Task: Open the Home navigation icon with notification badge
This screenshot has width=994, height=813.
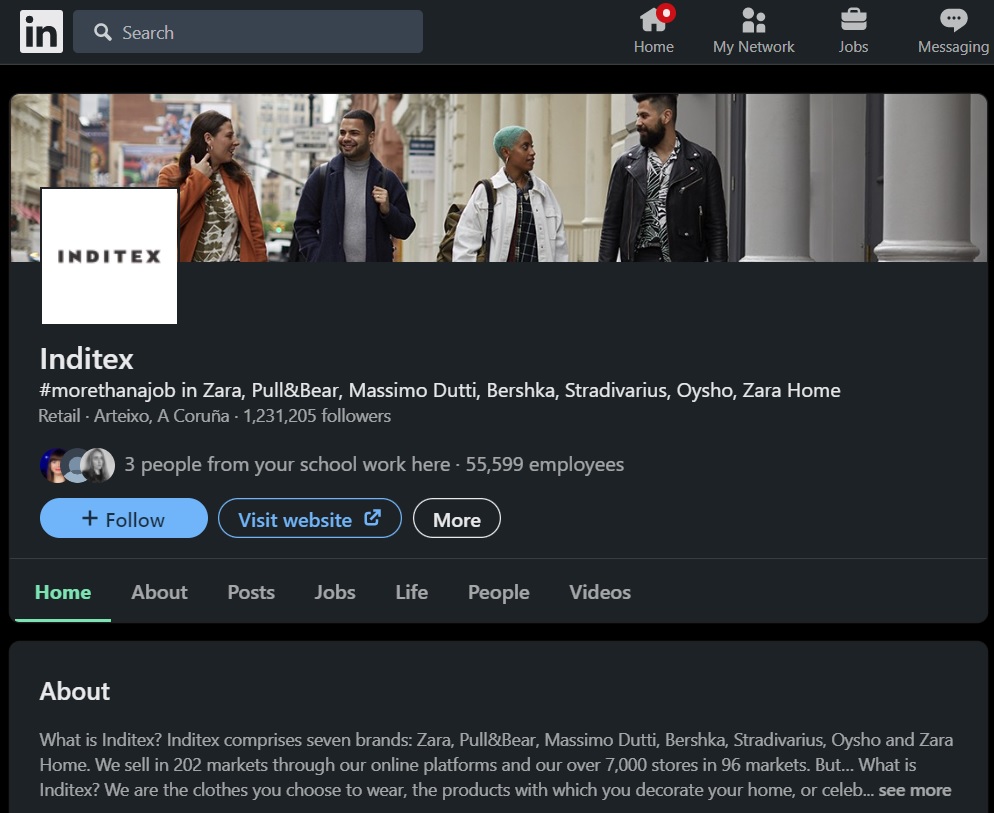Action: pos(654,30)
